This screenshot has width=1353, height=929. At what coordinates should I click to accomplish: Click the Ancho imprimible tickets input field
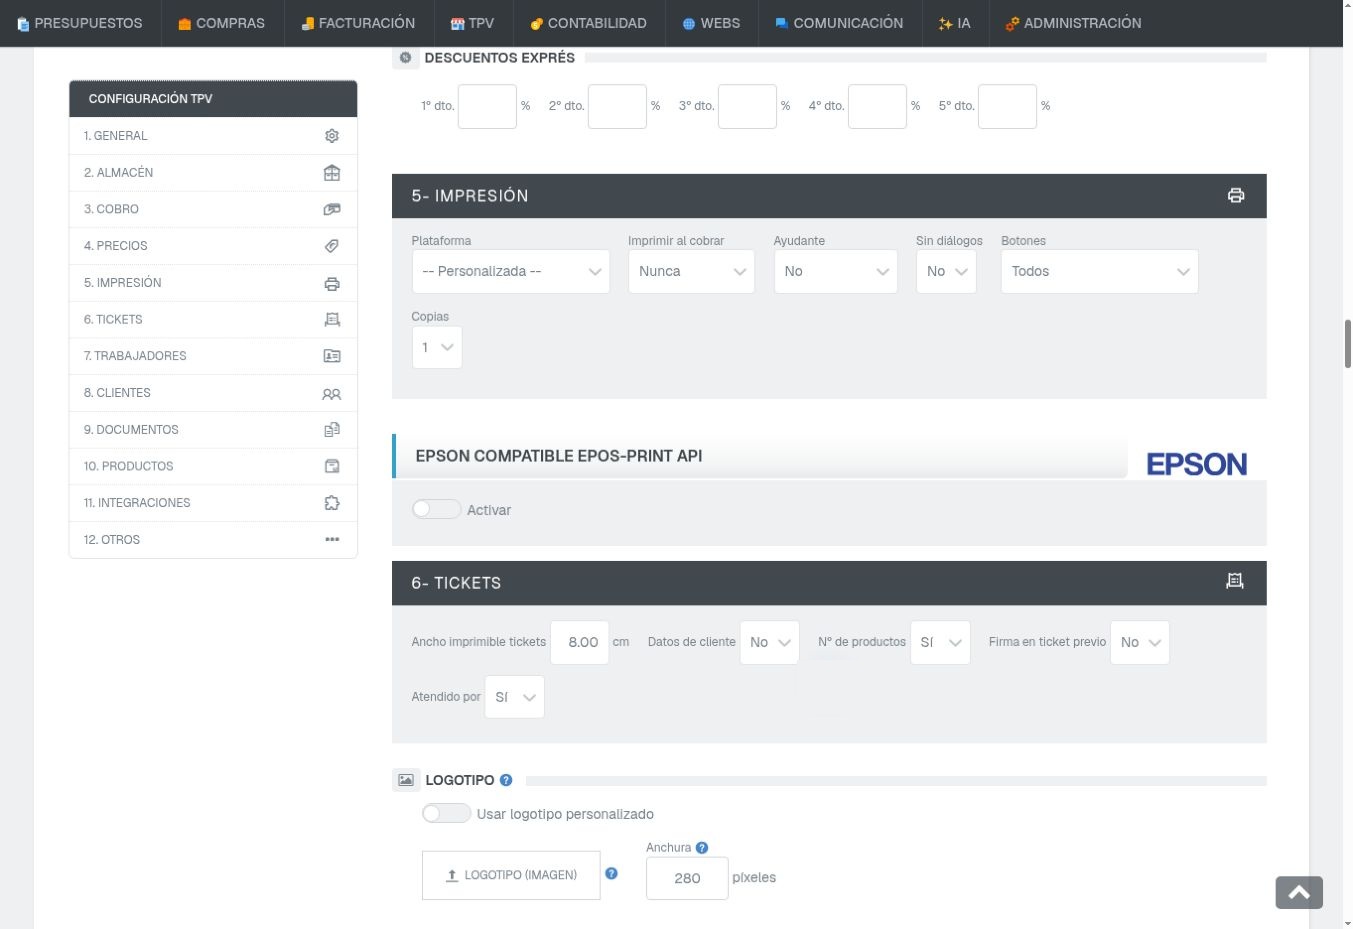tap(580, 642)
